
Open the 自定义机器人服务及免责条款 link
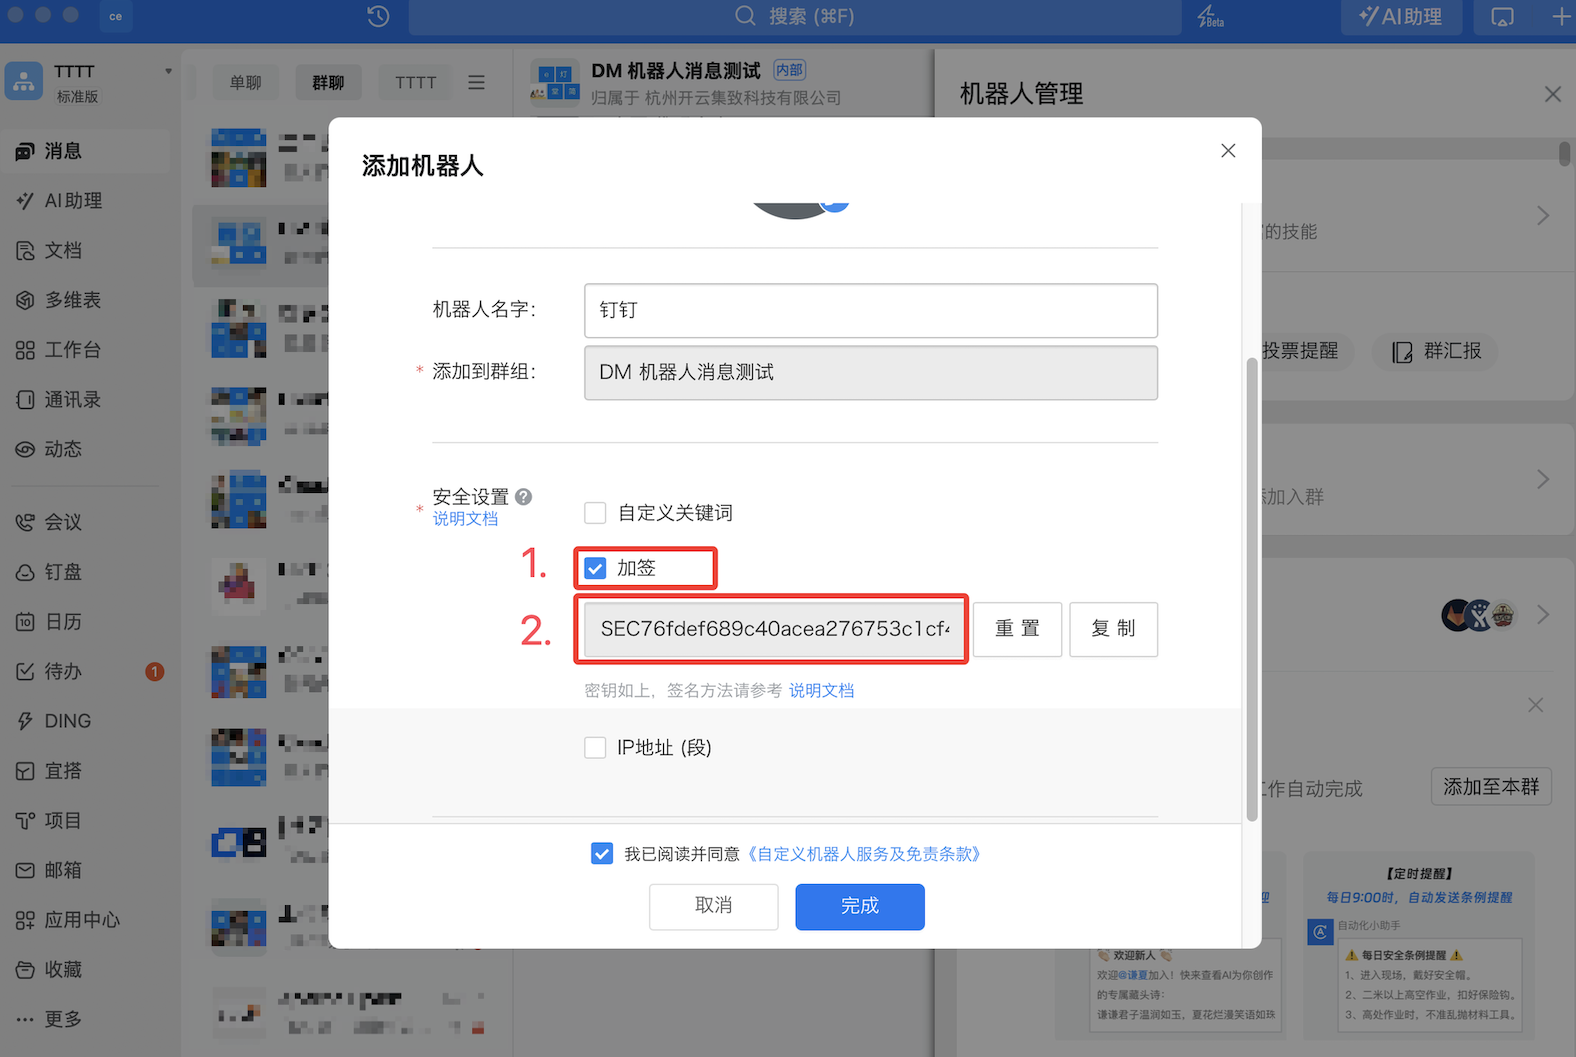pyautogui.click(x=865, y=854)
